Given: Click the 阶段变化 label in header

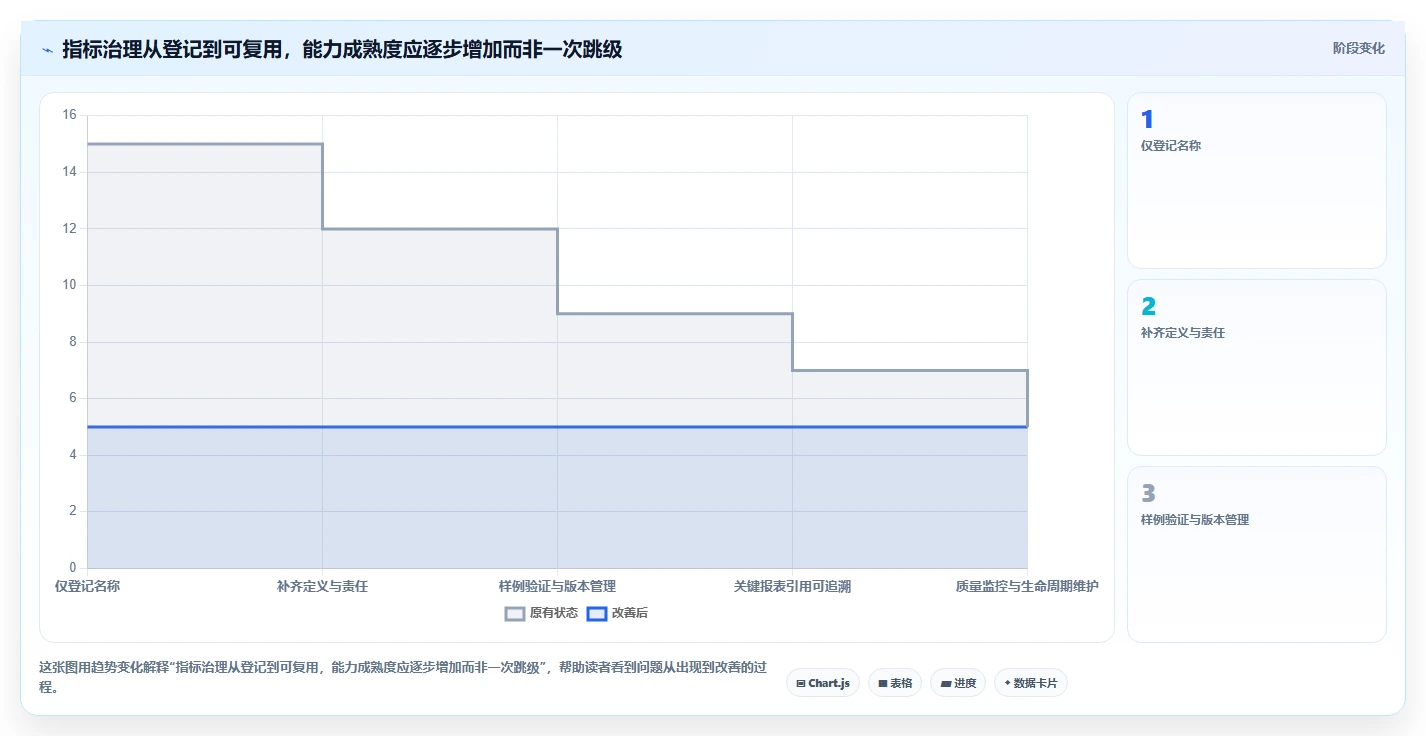Looking at the screenshot, I should 1359,48.
